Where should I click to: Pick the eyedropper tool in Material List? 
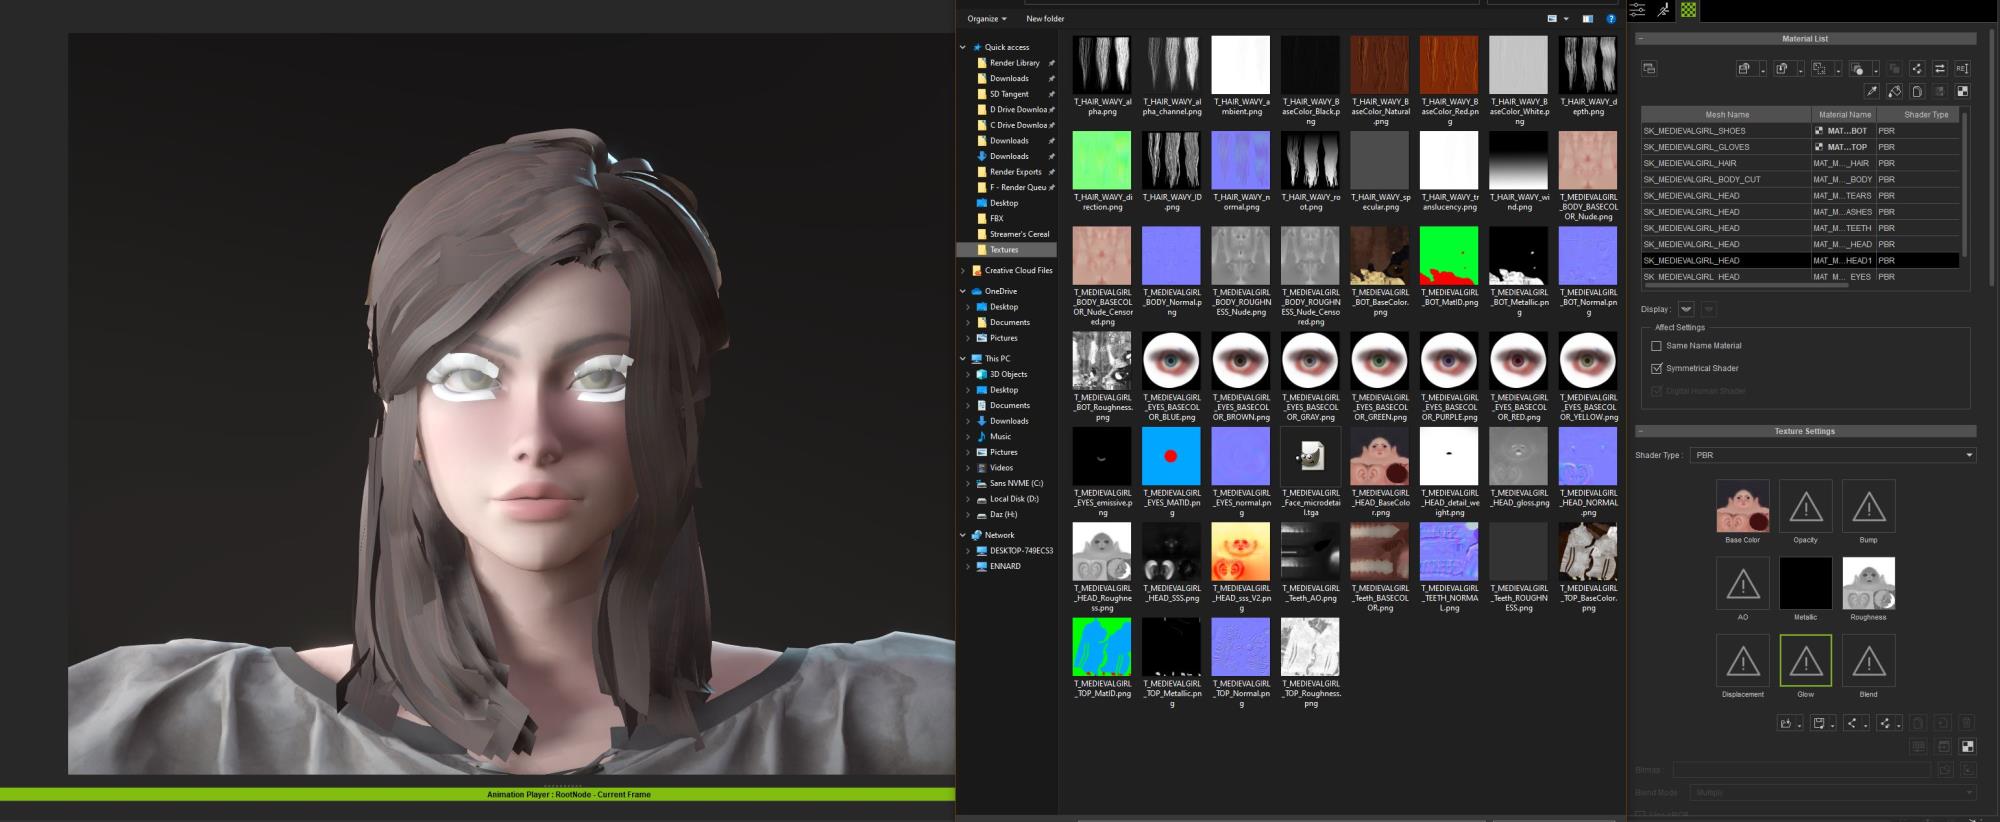[1872, 91]
